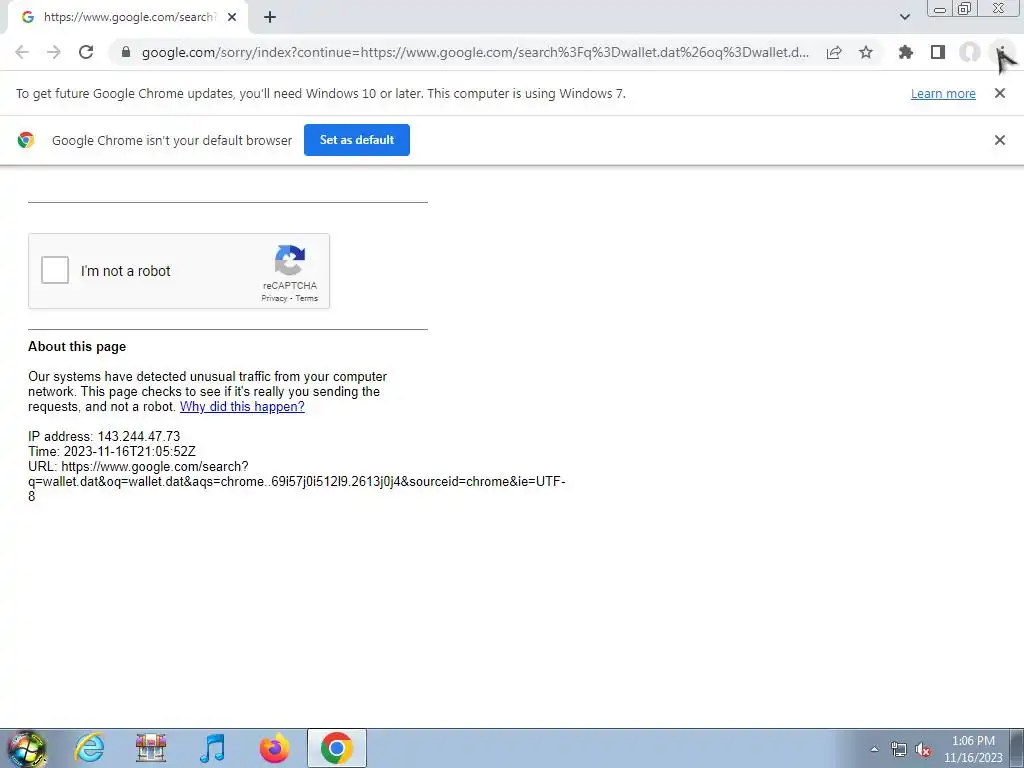
Task: Click the Set as default button
Action: point(357,140)
